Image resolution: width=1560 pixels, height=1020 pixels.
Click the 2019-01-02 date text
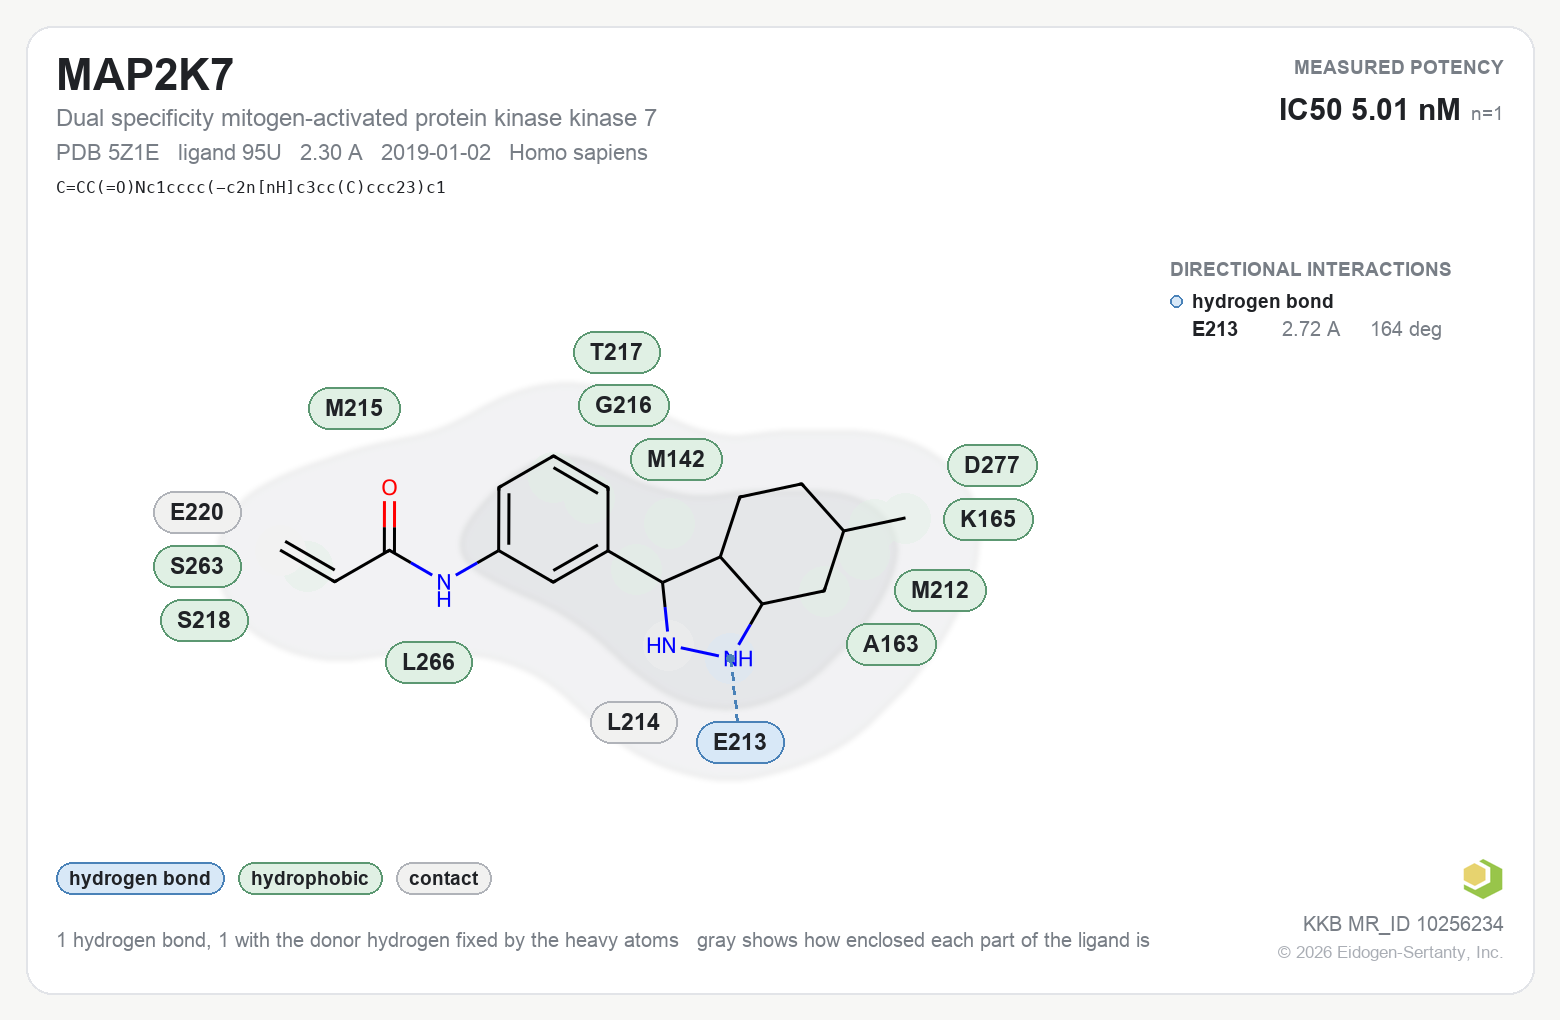point(436,152)
